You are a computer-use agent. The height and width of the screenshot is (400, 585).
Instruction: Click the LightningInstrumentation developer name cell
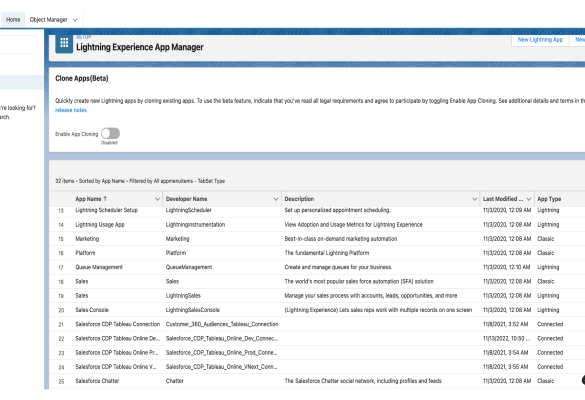click(x=195, y=225)
